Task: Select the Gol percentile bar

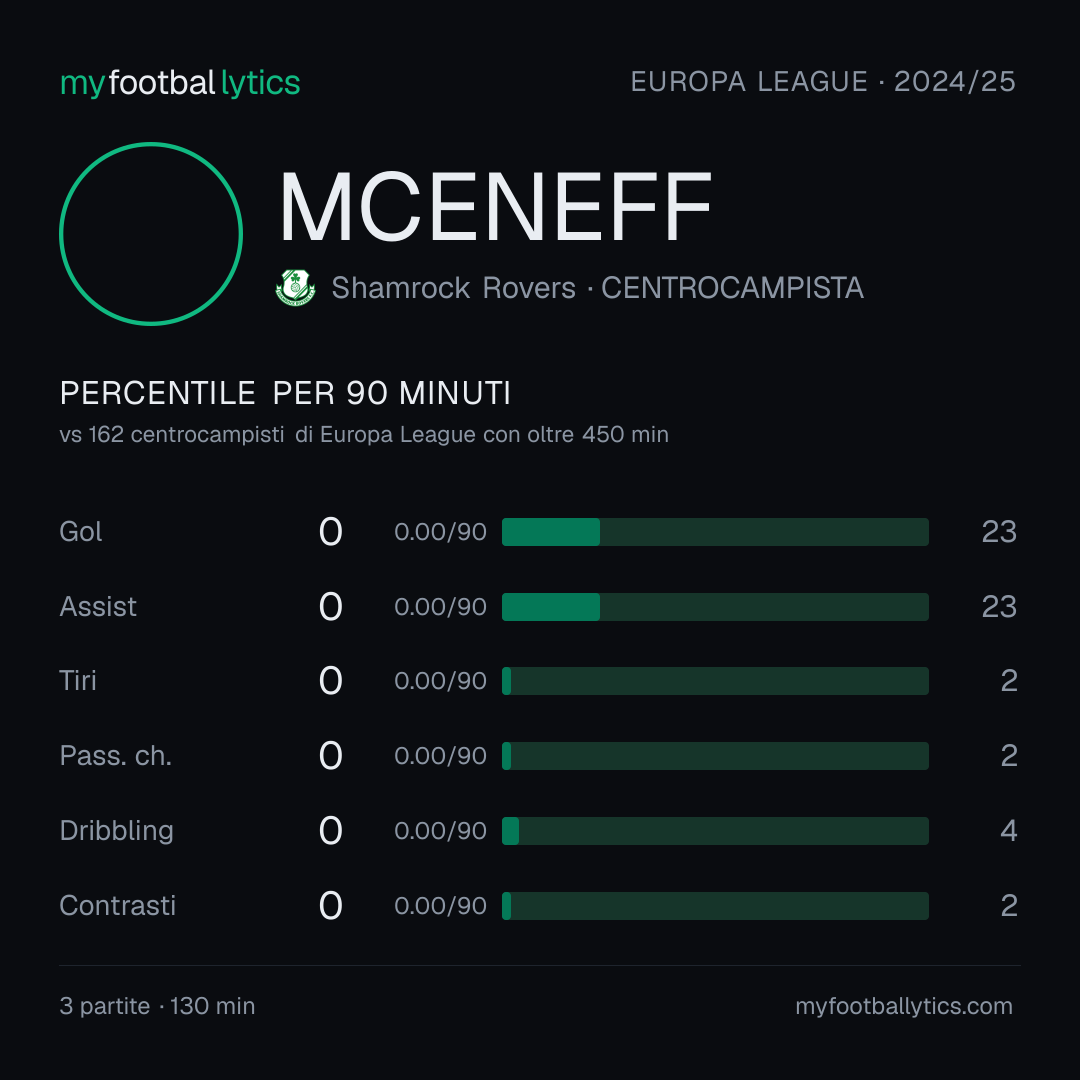Action: click(715, 532)
